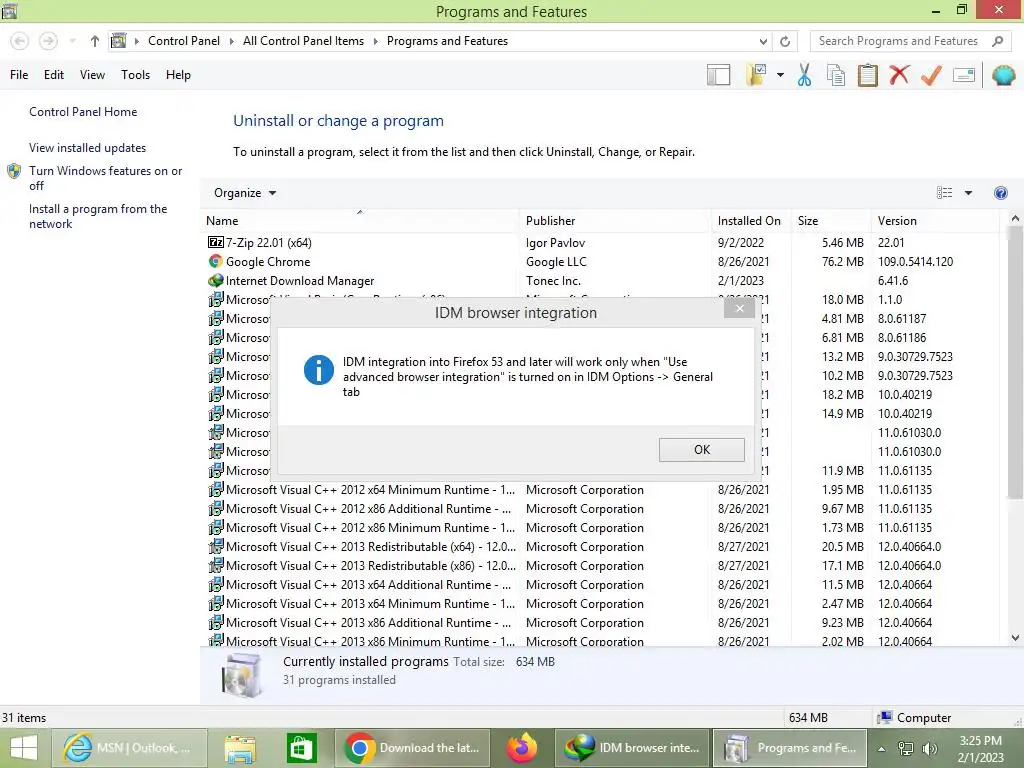Expand the address bar history dropdown
The height and width of the screenshot is (768, 1024).
[763, 41]
